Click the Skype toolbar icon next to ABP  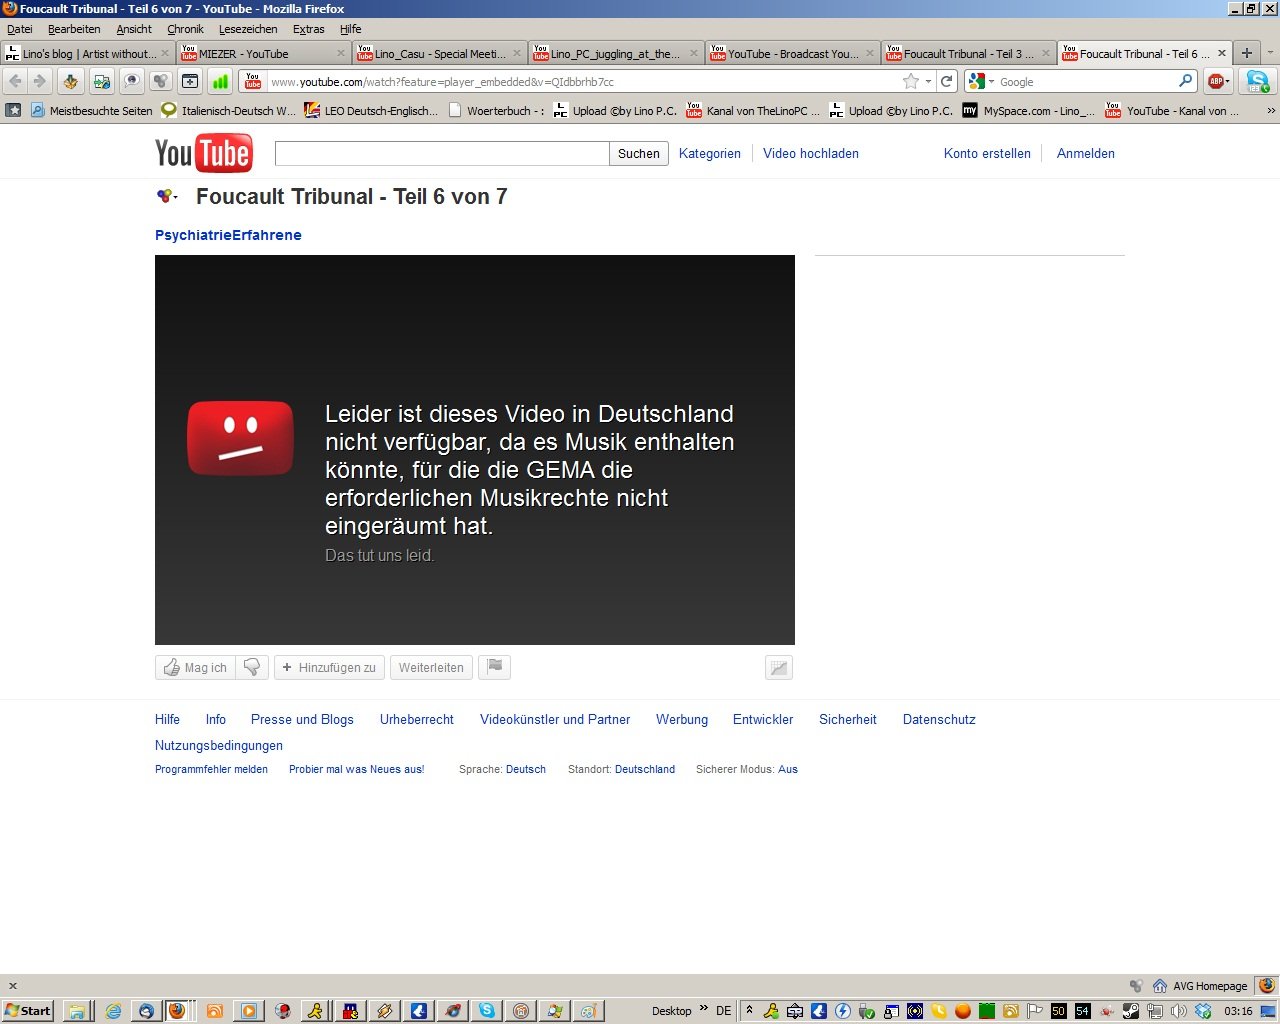(x=1257, y=81)
